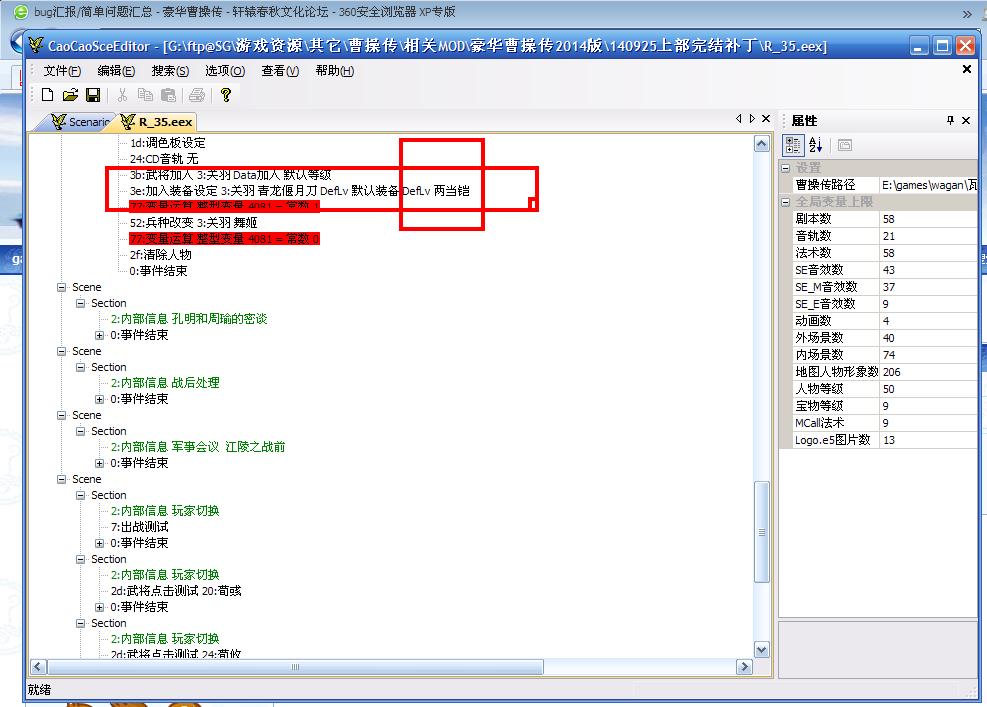This screenshot has width=987, height=707.
Task: Select red 77:变量运算 整型变量 4081 = 常数 0 row
Action: coord(224,239)
